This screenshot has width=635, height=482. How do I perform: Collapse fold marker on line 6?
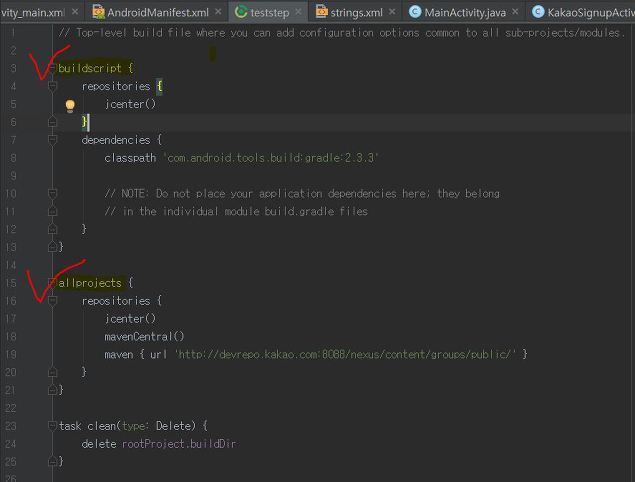(52, 122)
